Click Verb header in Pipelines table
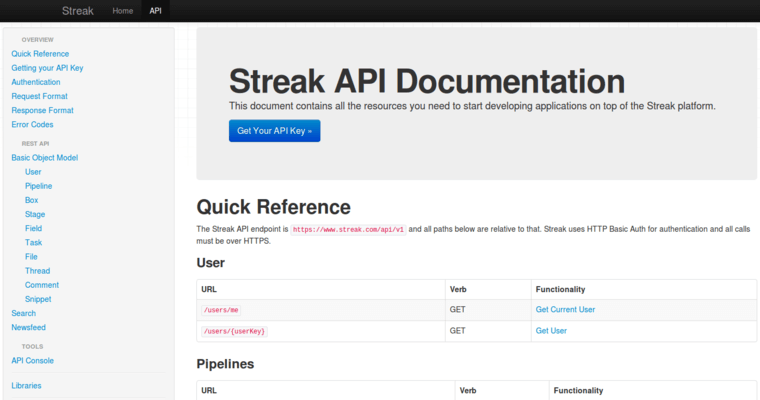Screen dimensions: 760x400 (468, 390)
